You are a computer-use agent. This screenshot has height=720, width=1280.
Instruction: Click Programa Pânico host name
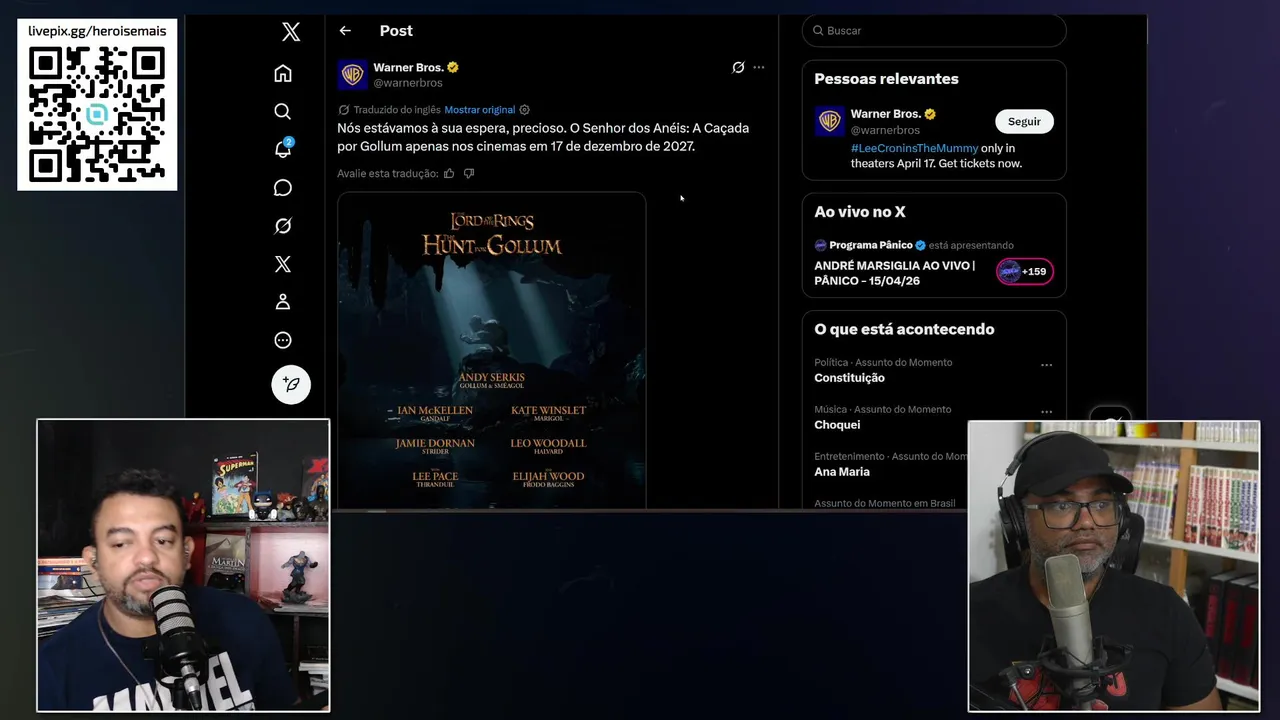(871, 245)
